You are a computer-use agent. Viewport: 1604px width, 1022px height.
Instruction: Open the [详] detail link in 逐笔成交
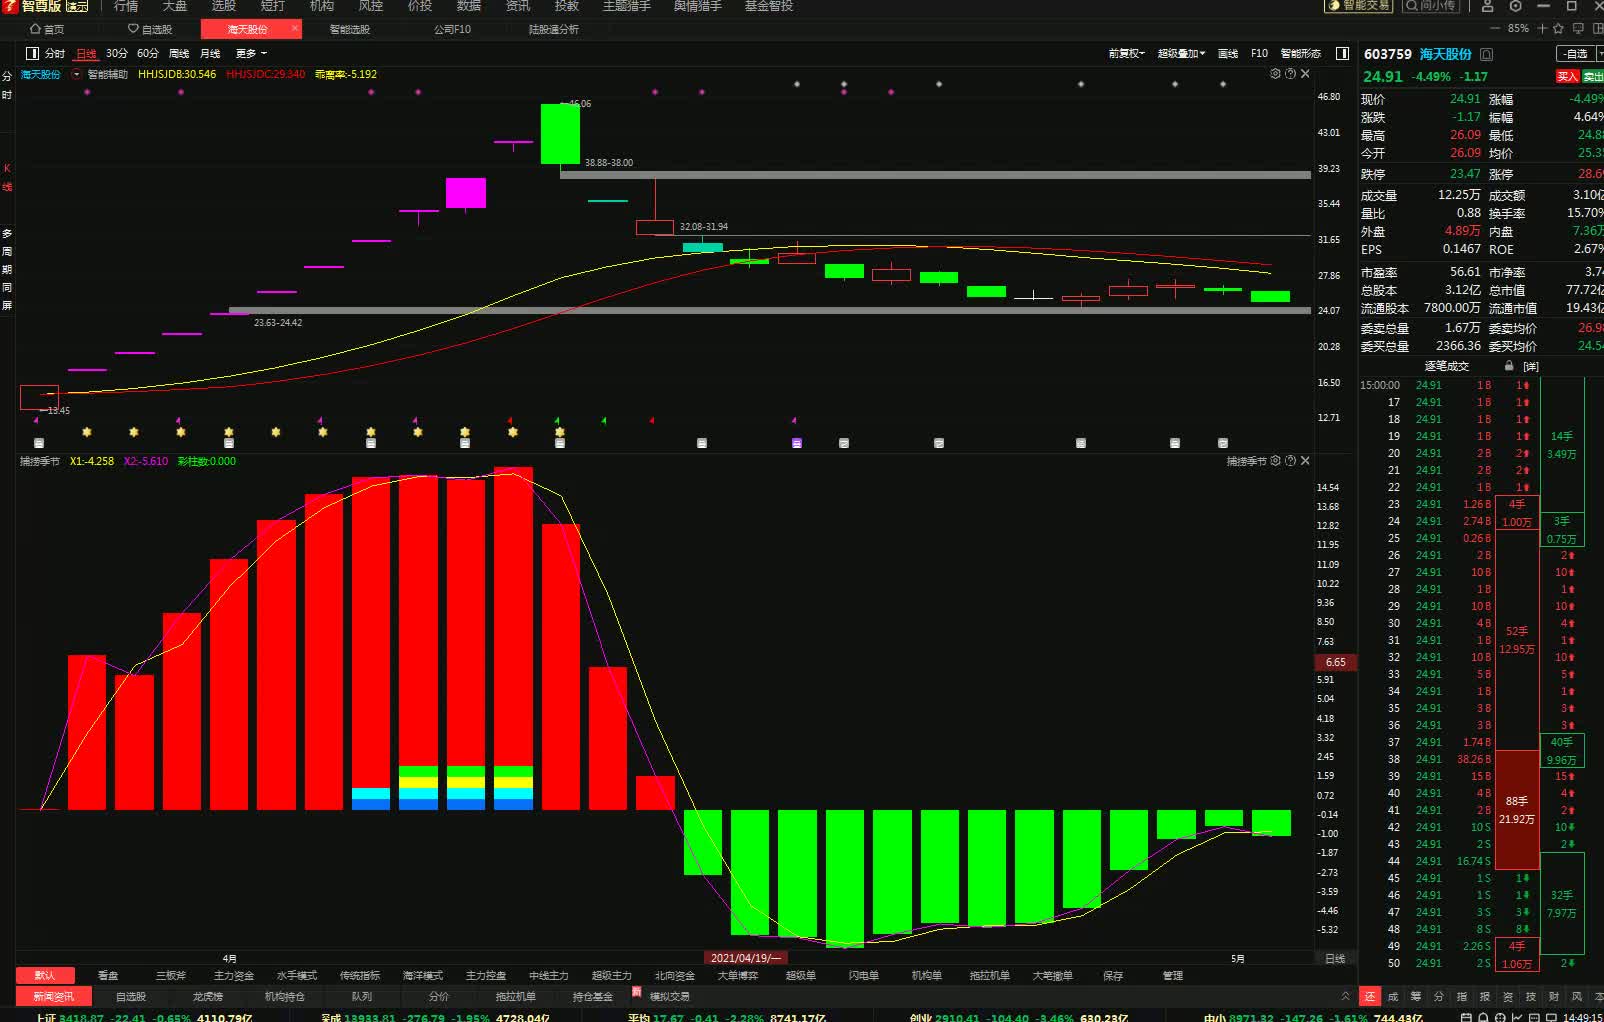[x=1531, y=366]
